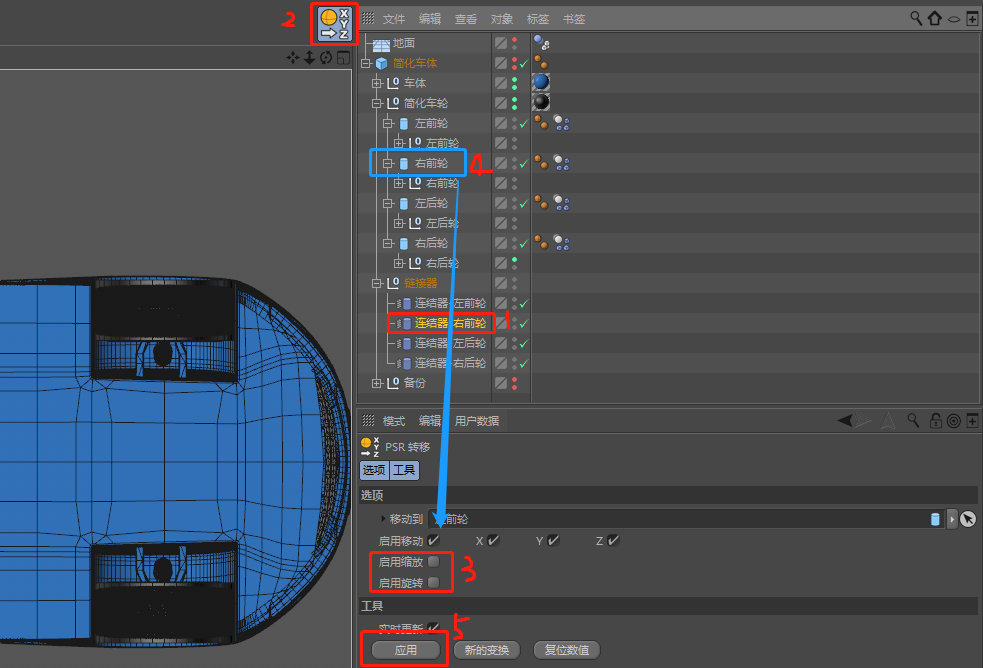
Task: Enable the 启用缩放 checkbox
Action: point(433,561)
